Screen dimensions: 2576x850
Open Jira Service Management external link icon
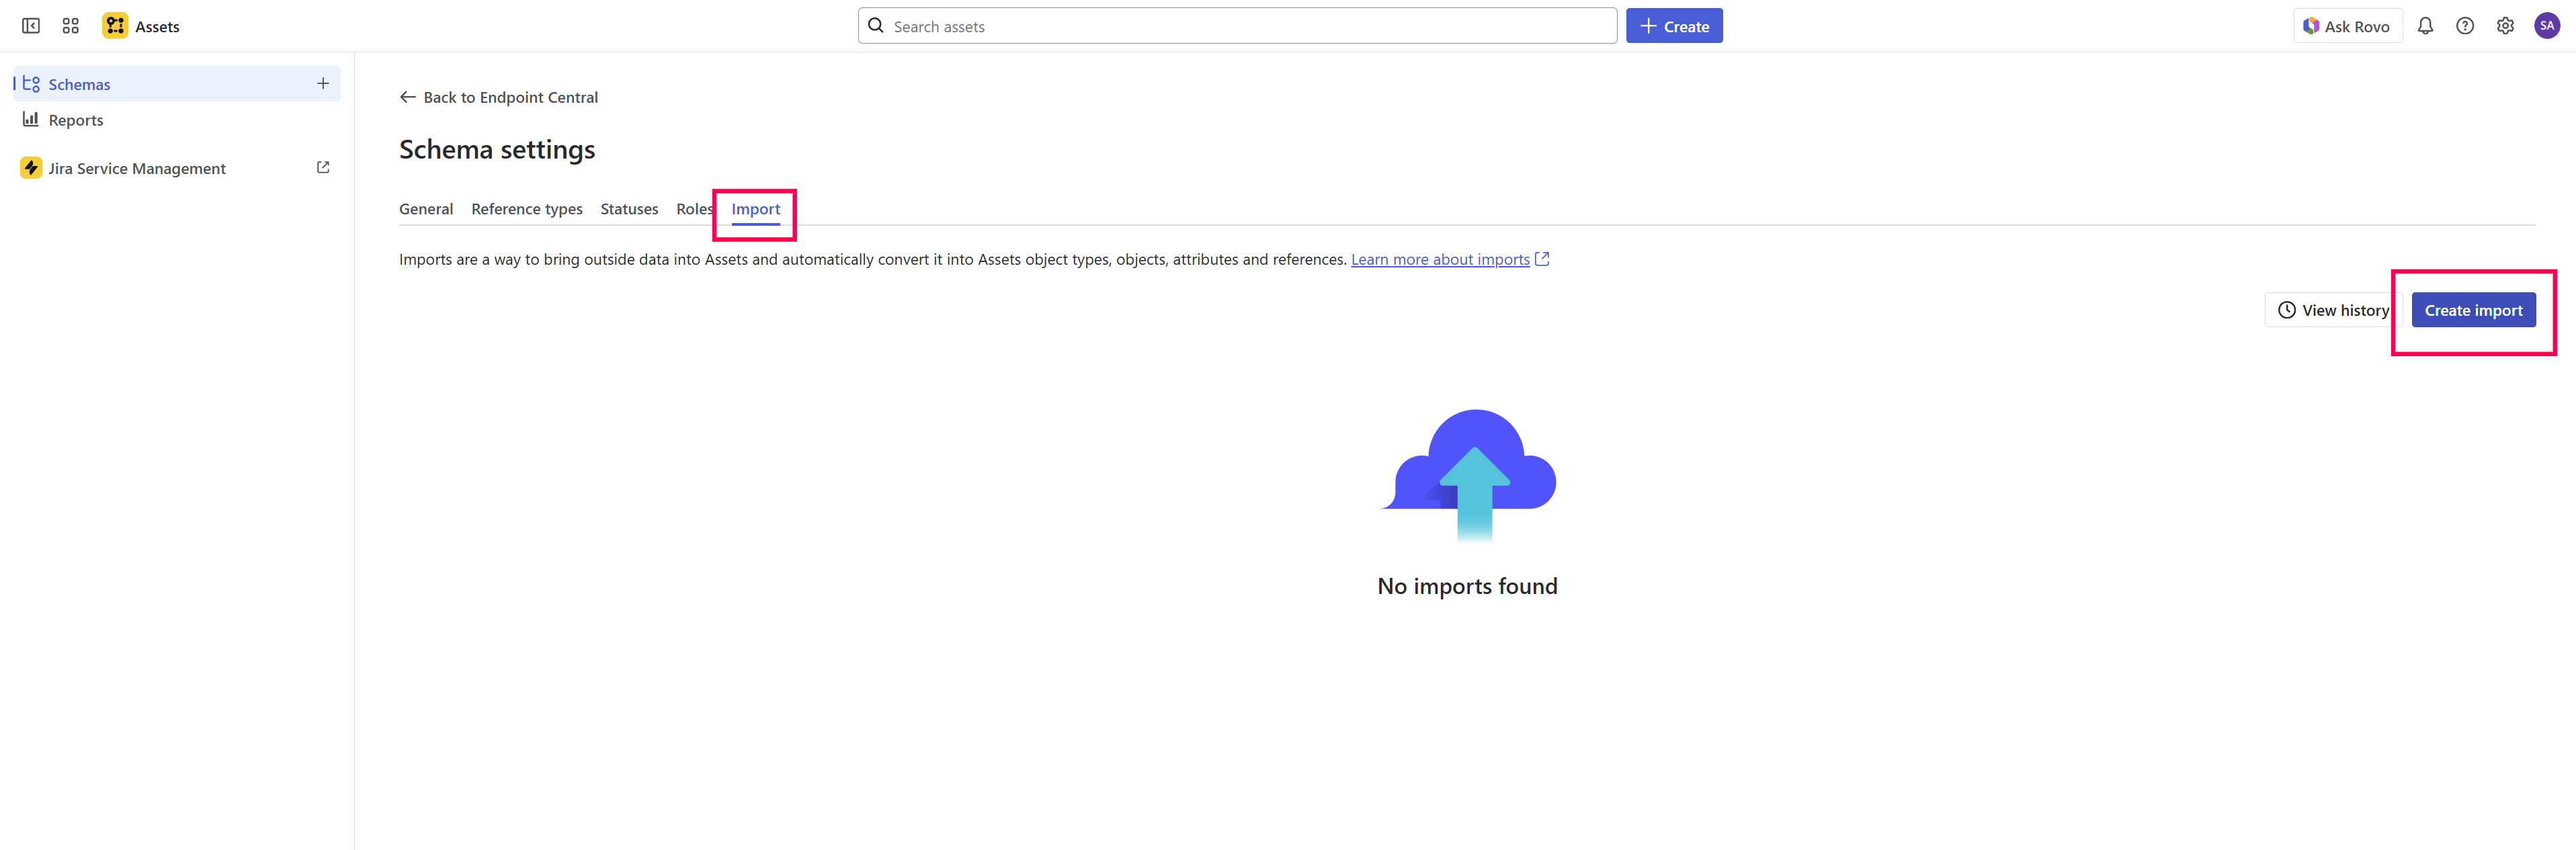[322, 168]
